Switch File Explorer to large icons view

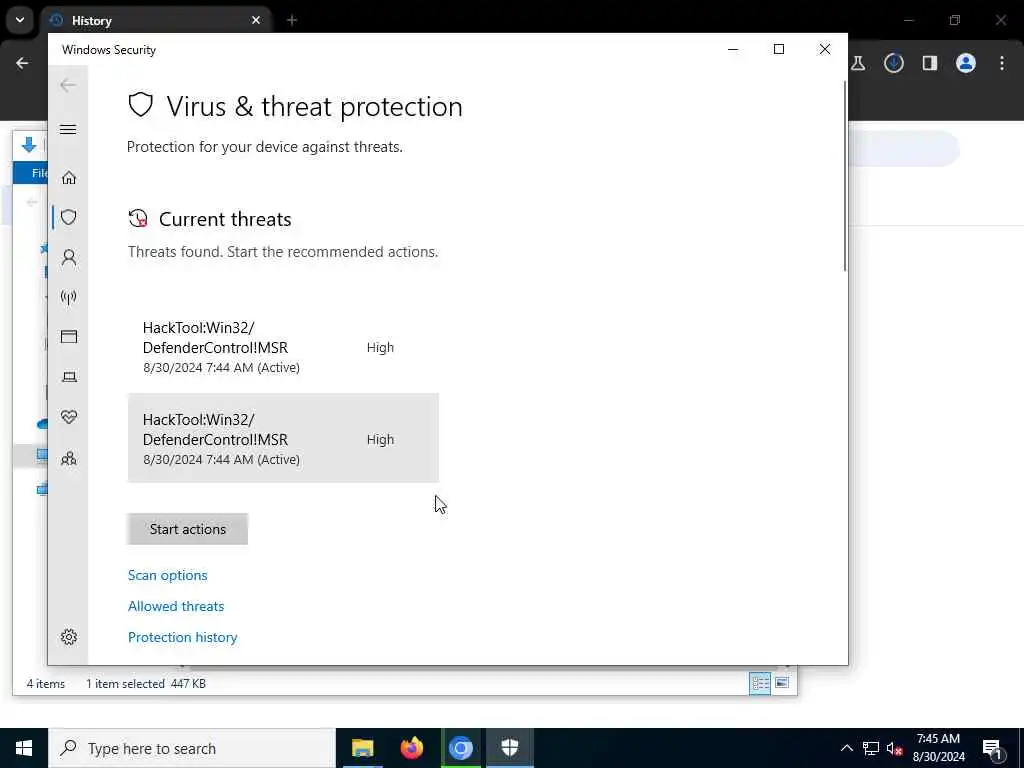[782, 683]
